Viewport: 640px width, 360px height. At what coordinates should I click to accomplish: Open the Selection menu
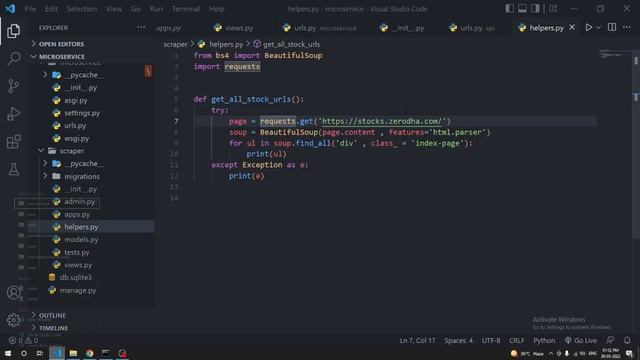(82, 9)
